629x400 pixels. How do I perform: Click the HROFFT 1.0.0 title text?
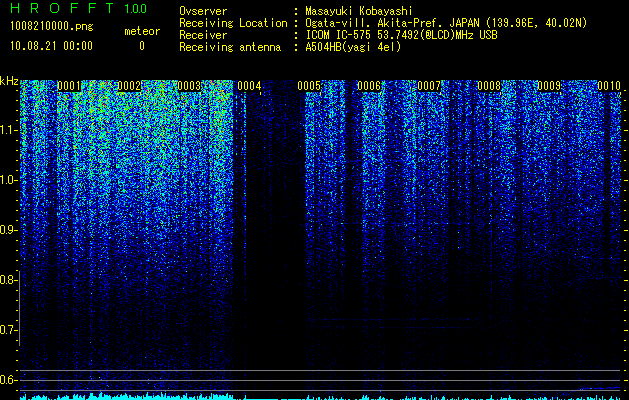78,8
